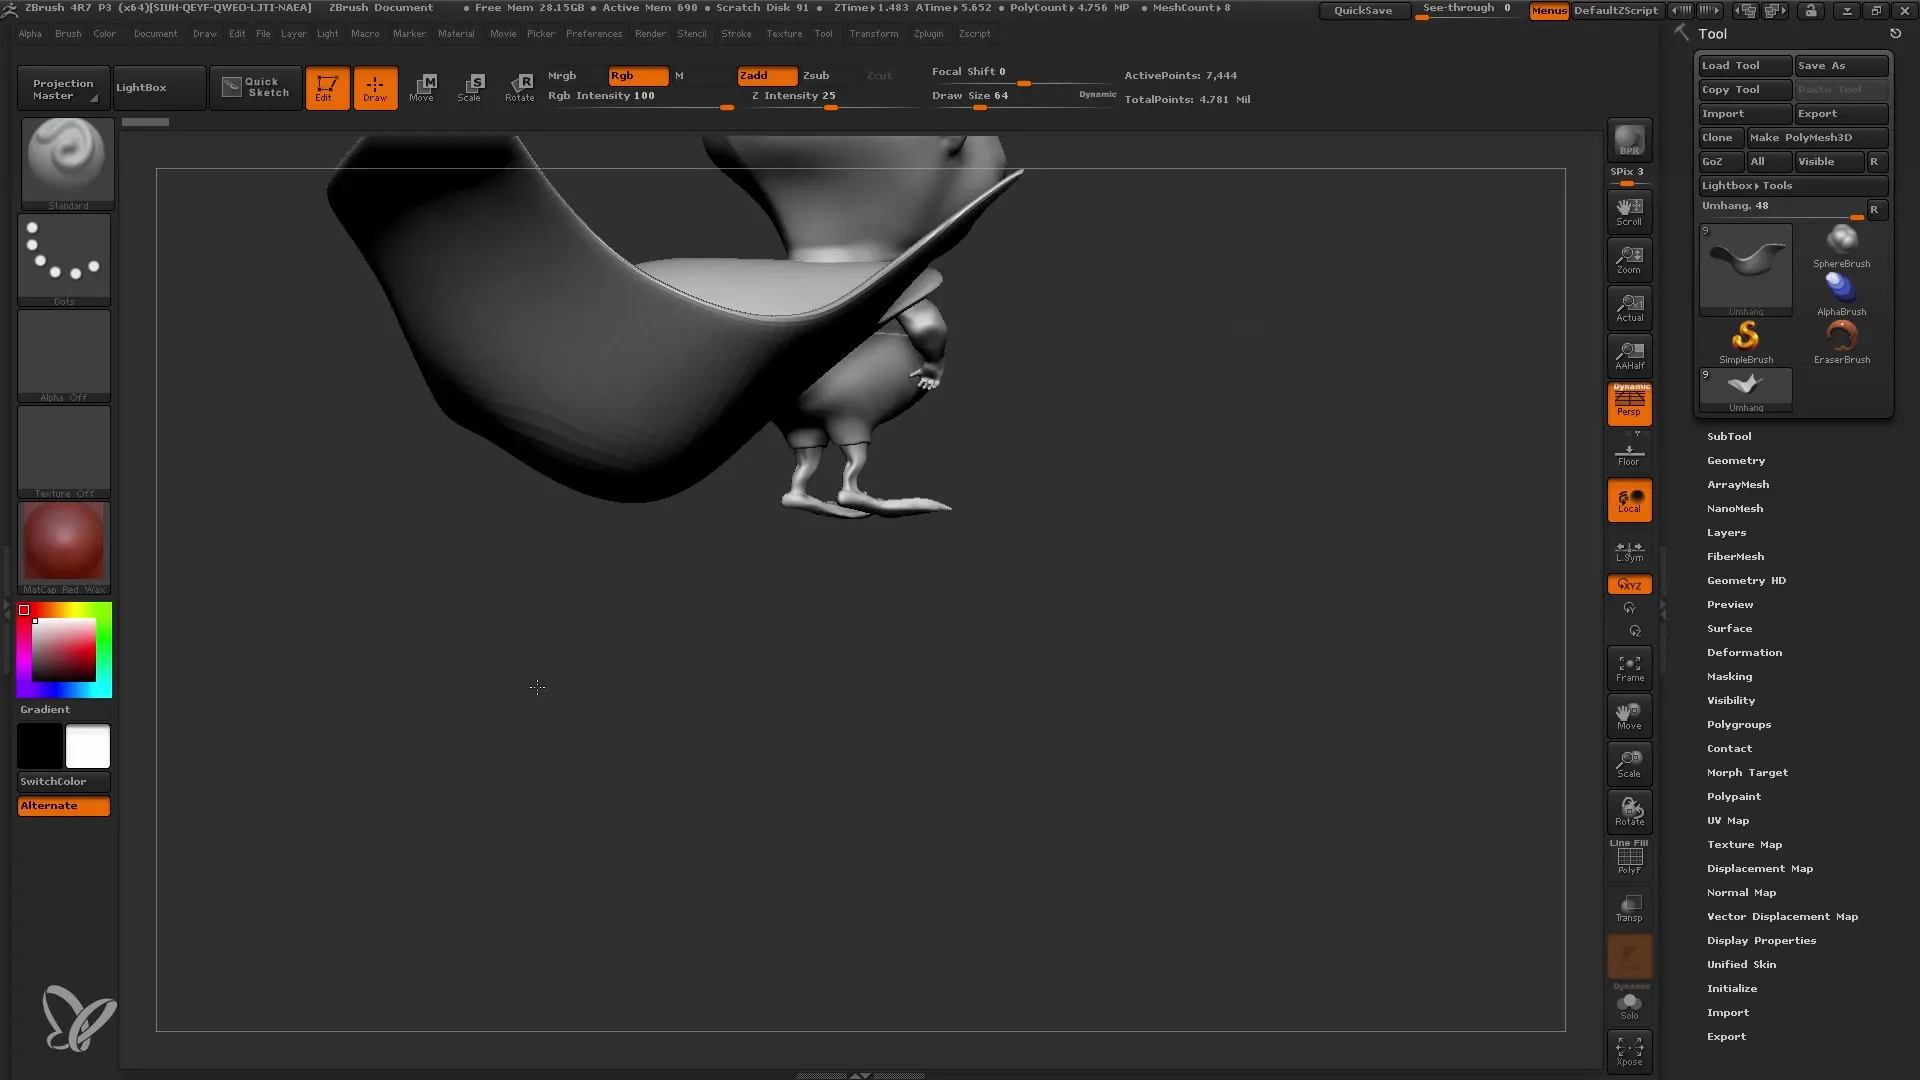
Task: Select the Umhang tool thumbnail
Action: click(x=1746, y=270)
